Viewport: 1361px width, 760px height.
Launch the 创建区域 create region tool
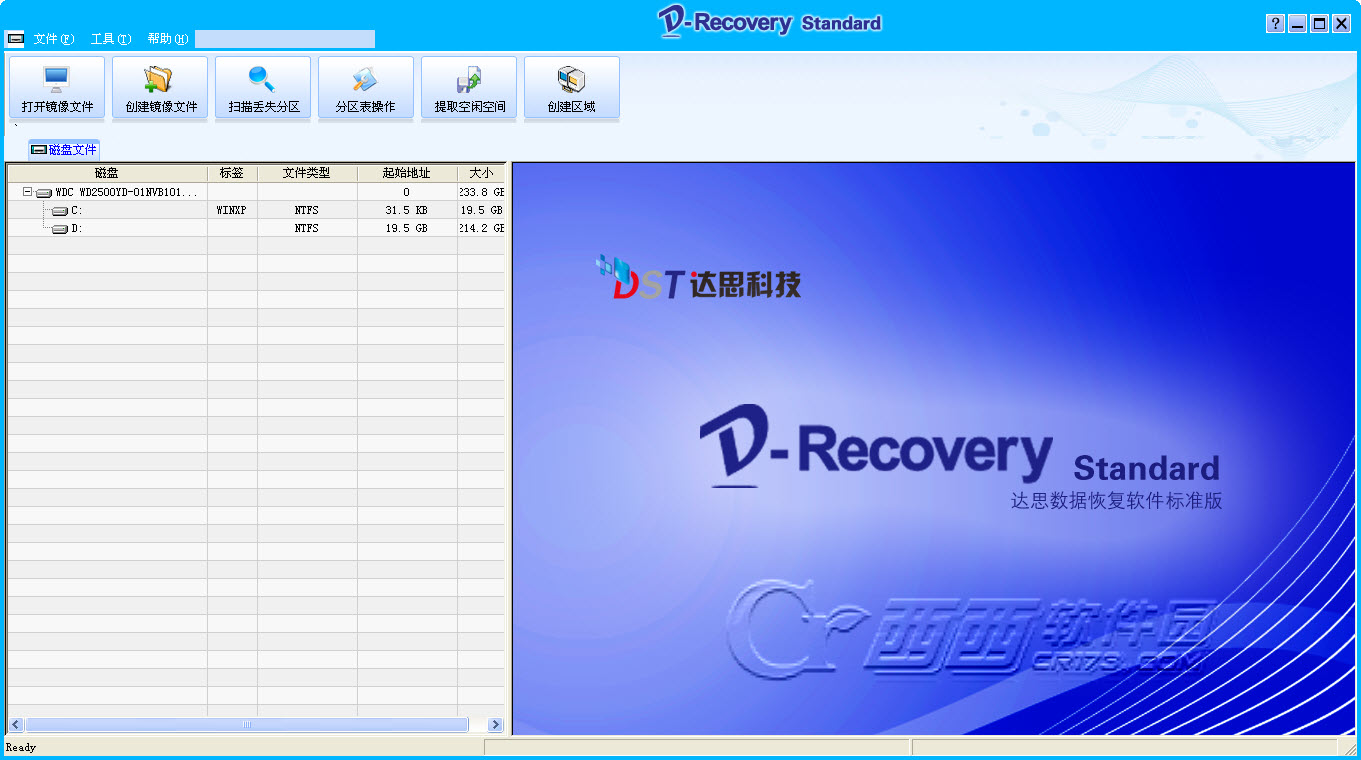pyautogui.click(x=572, y=88)
